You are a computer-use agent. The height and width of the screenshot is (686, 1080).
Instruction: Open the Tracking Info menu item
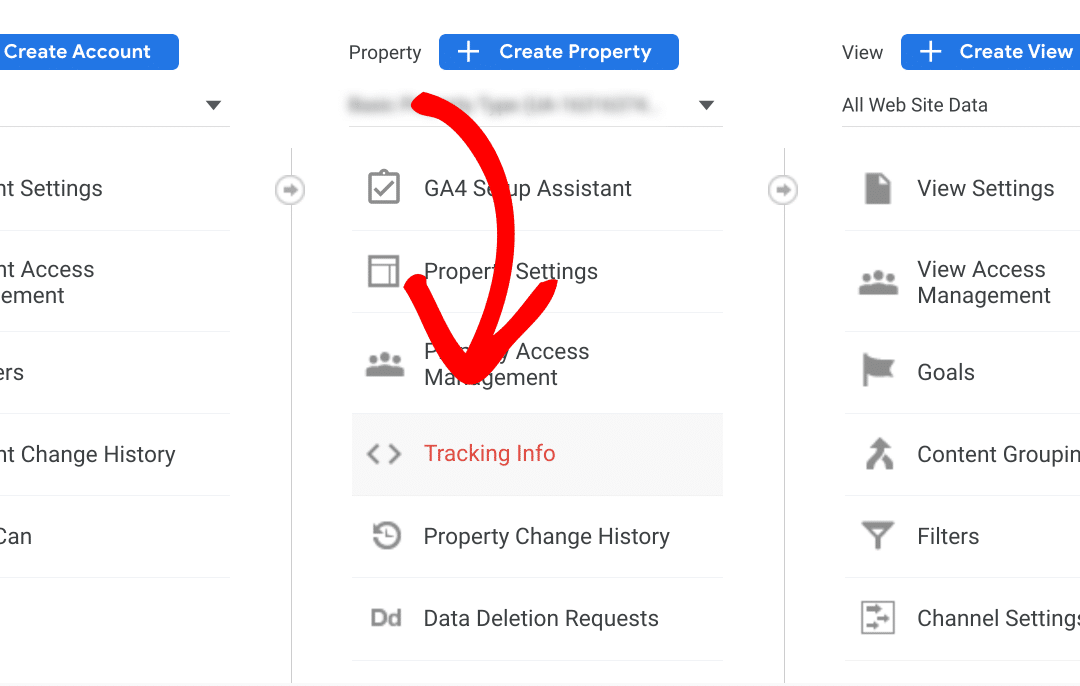tap(489, 454)
